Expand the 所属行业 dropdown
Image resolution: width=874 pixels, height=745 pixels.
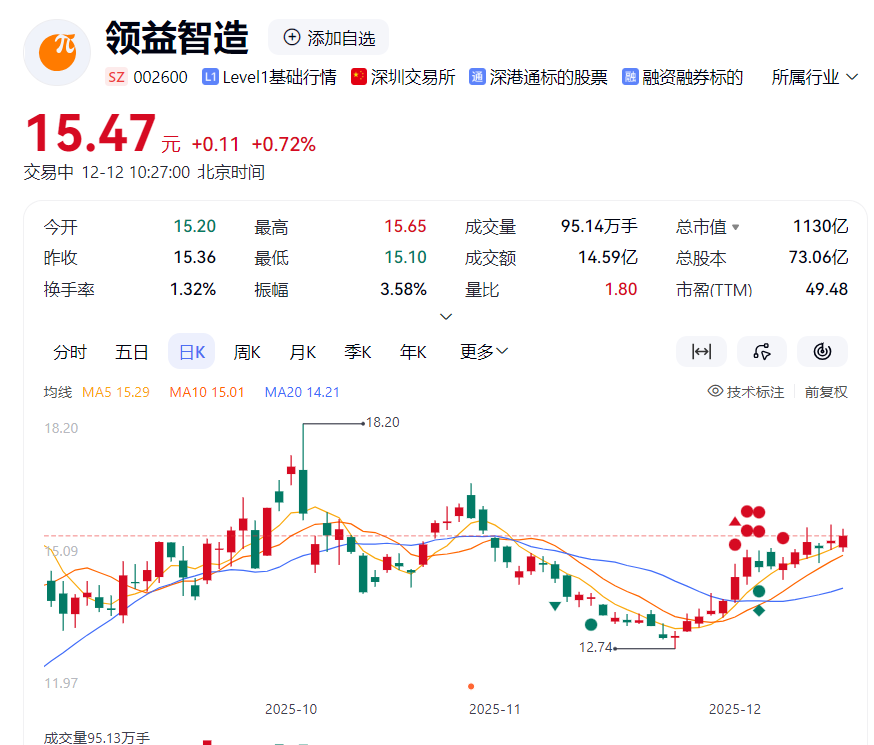point(814,77)
